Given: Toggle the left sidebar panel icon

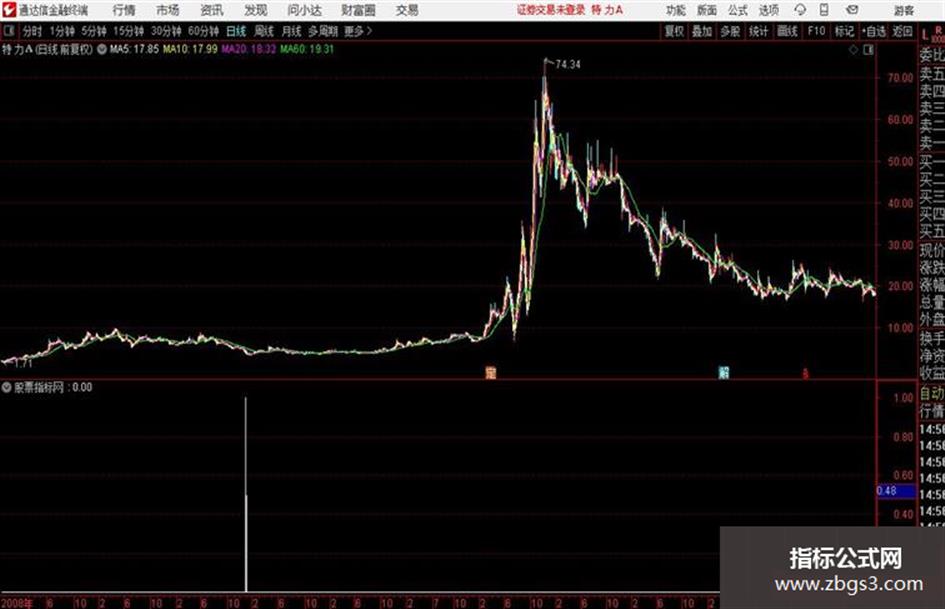Looking at the screenshot, I should tap(8, 31).
